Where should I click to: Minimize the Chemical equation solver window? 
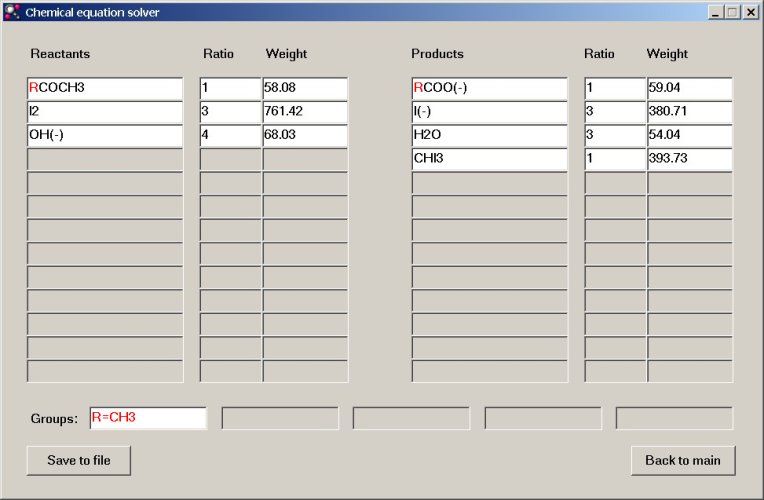(x=715, y=12)
